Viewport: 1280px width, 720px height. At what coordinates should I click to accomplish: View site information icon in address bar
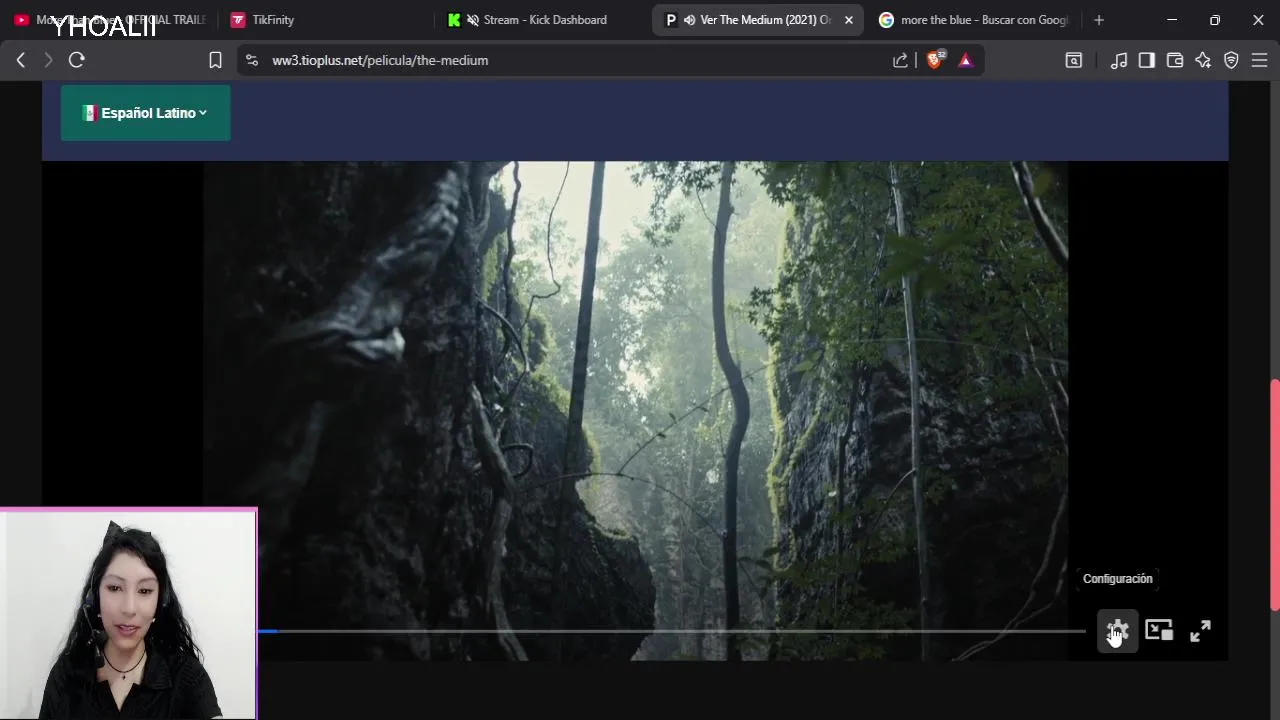[251, 60]
